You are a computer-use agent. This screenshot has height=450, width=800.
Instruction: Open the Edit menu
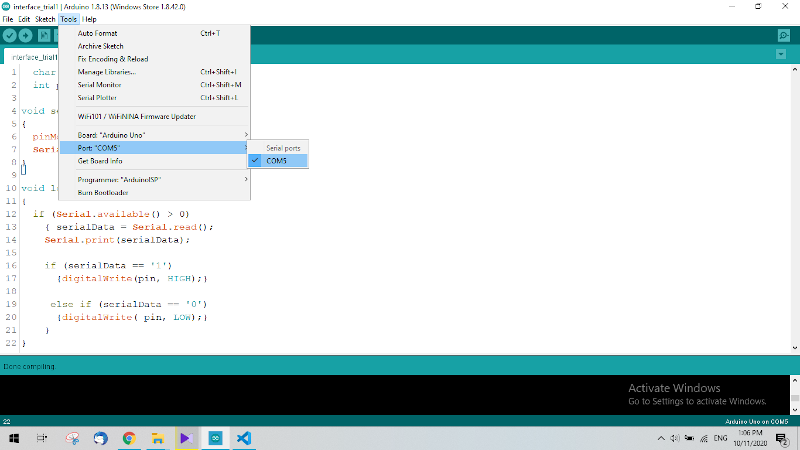tap(24, 19)
